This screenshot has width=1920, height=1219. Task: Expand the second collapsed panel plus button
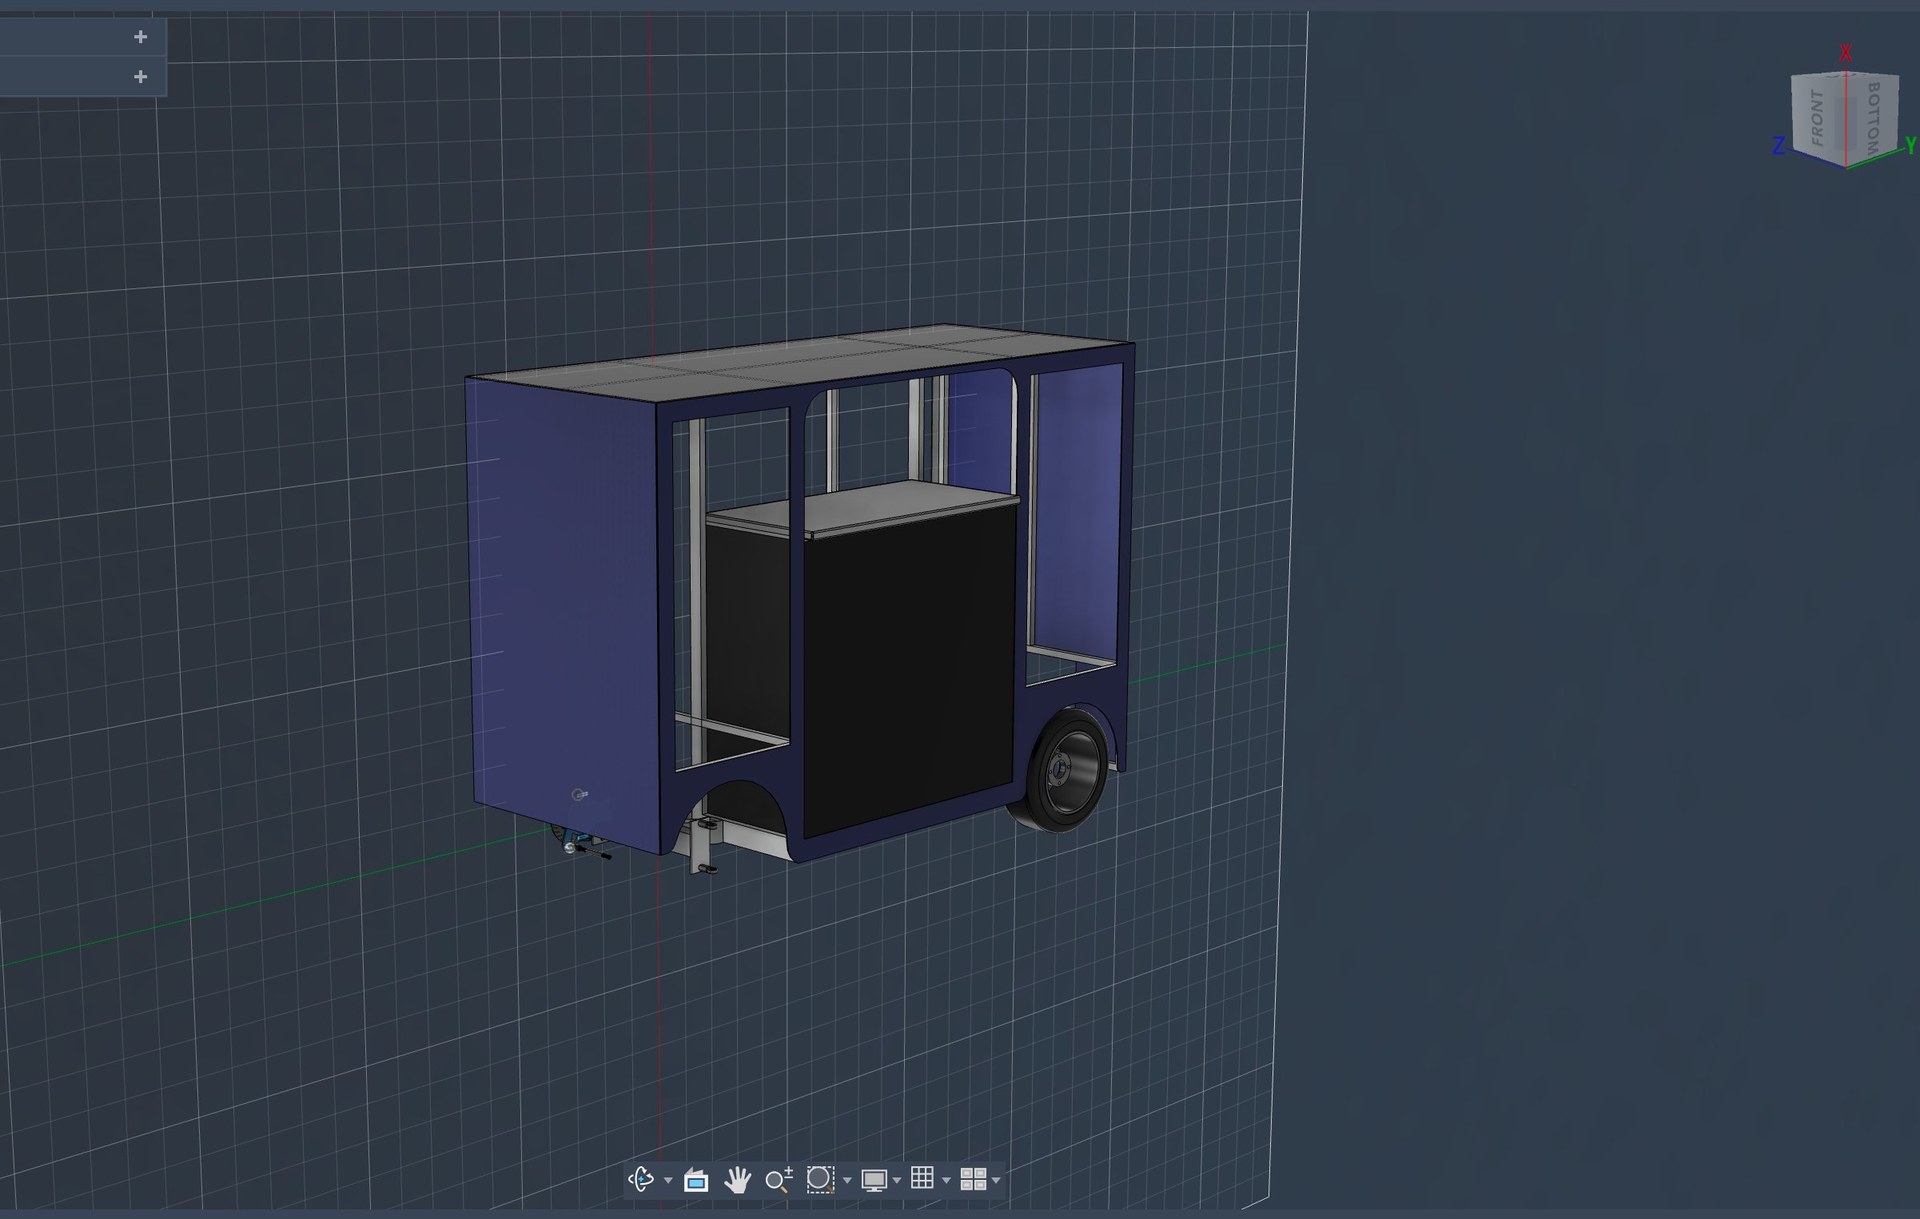[140, 77]
